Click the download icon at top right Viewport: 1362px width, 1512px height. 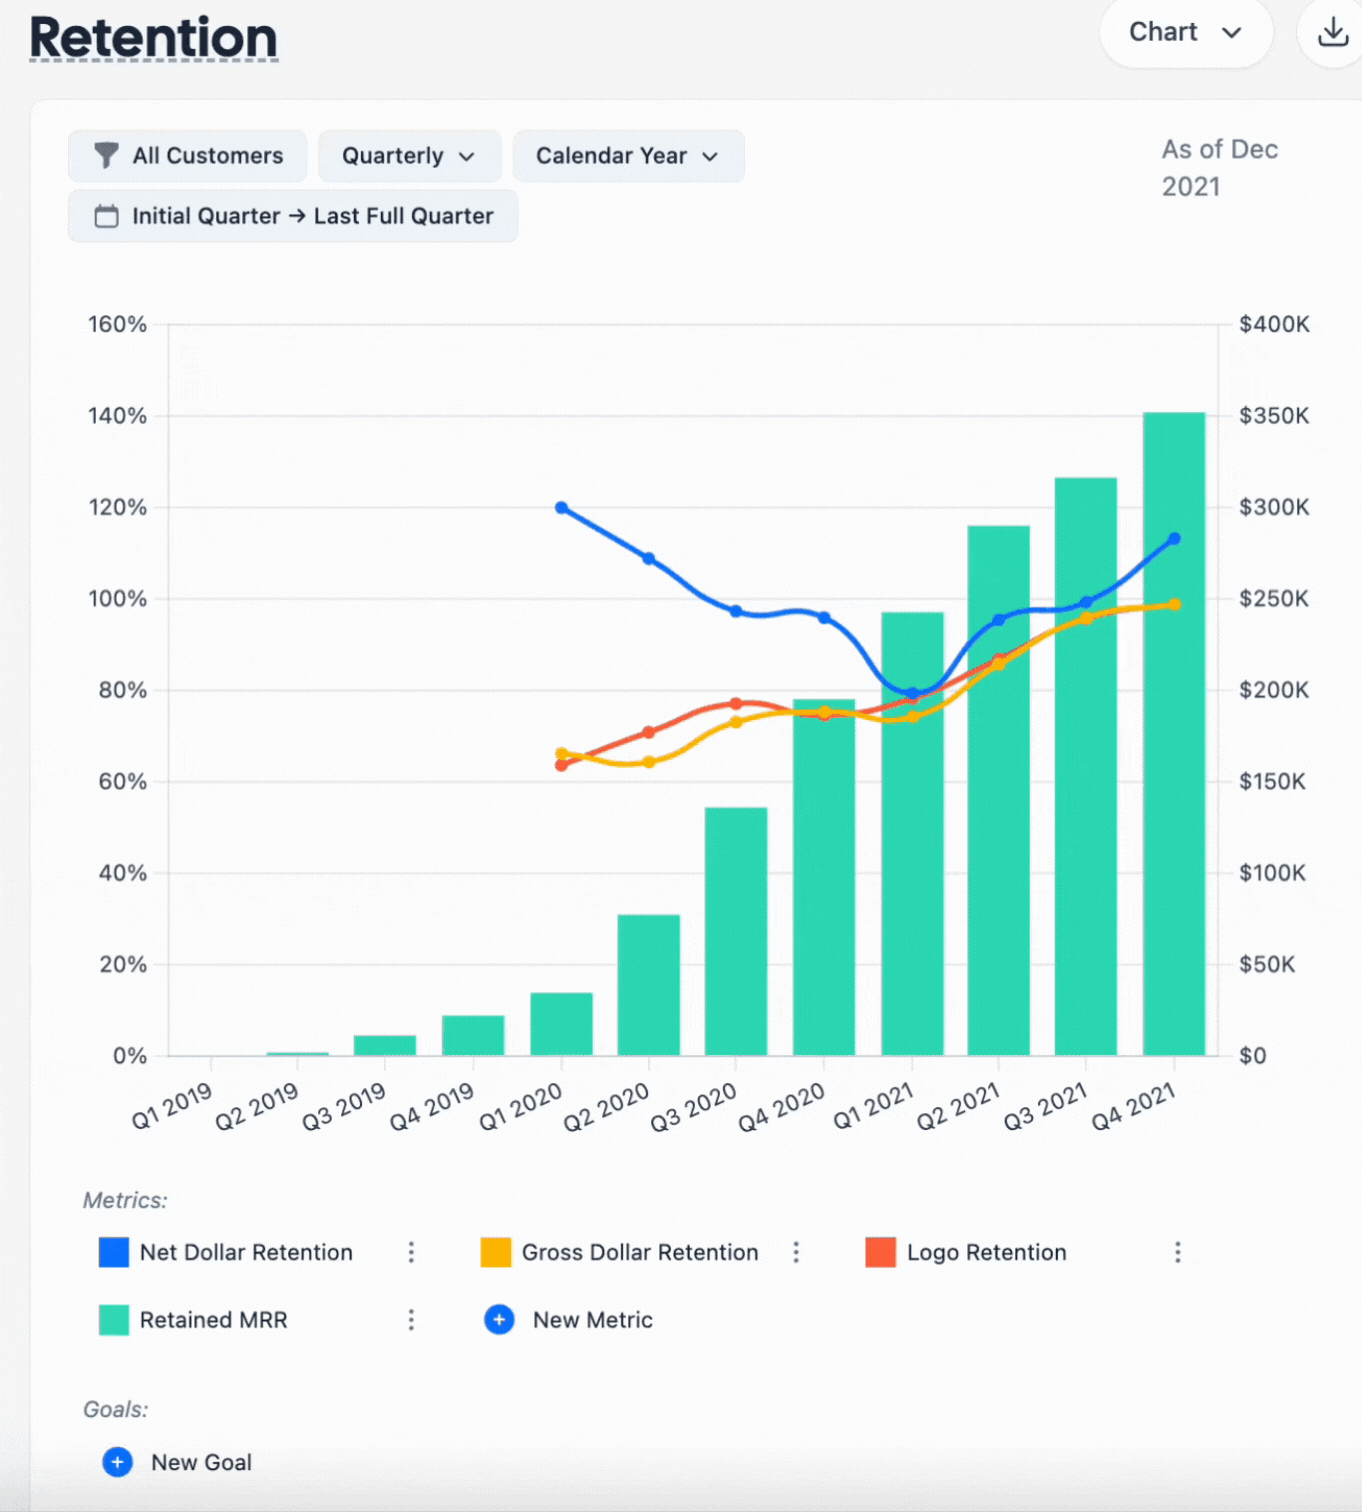[x=1332, y=33]
